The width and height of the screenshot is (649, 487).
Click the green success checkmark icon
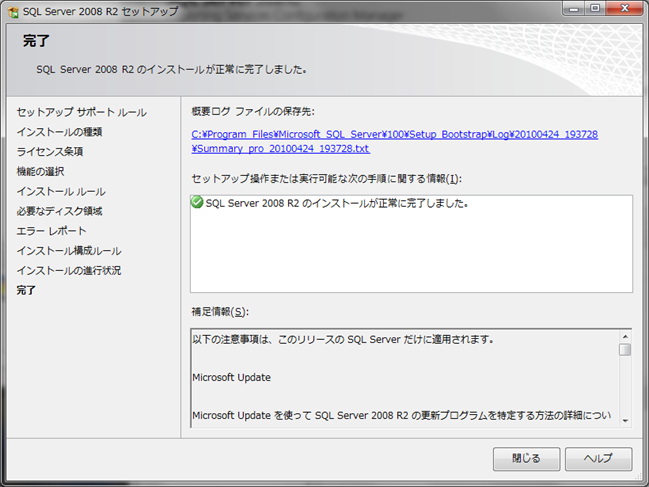tap(197, 202)
